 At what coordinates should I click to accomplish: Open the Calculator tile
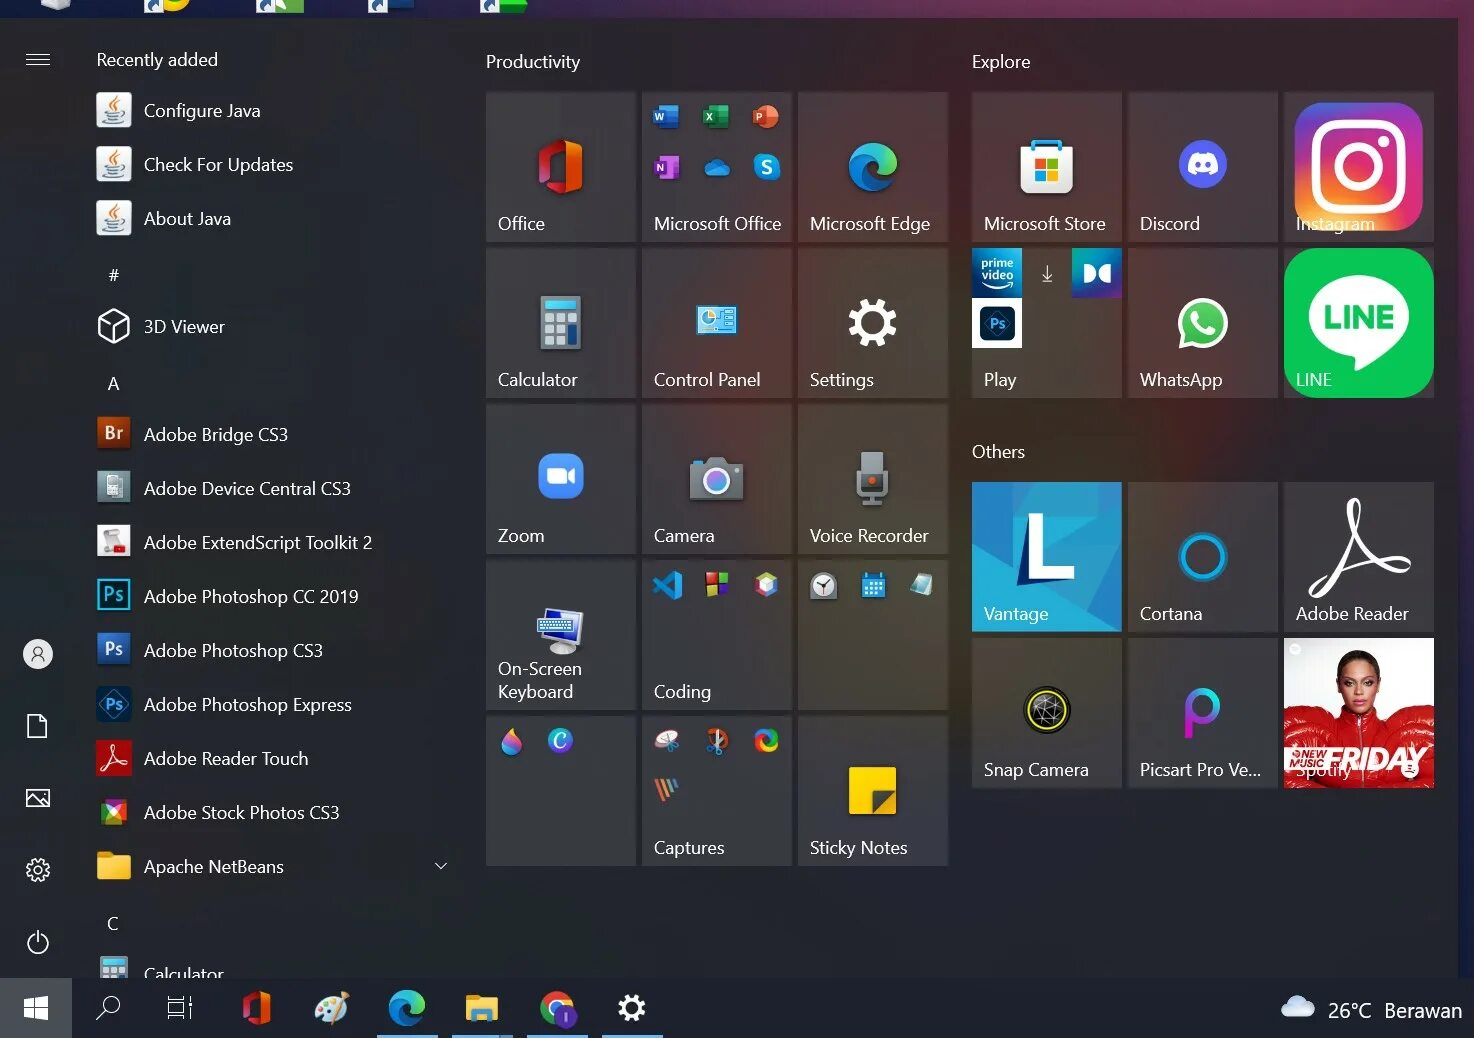pyautogui.click(x=561, y=323)
